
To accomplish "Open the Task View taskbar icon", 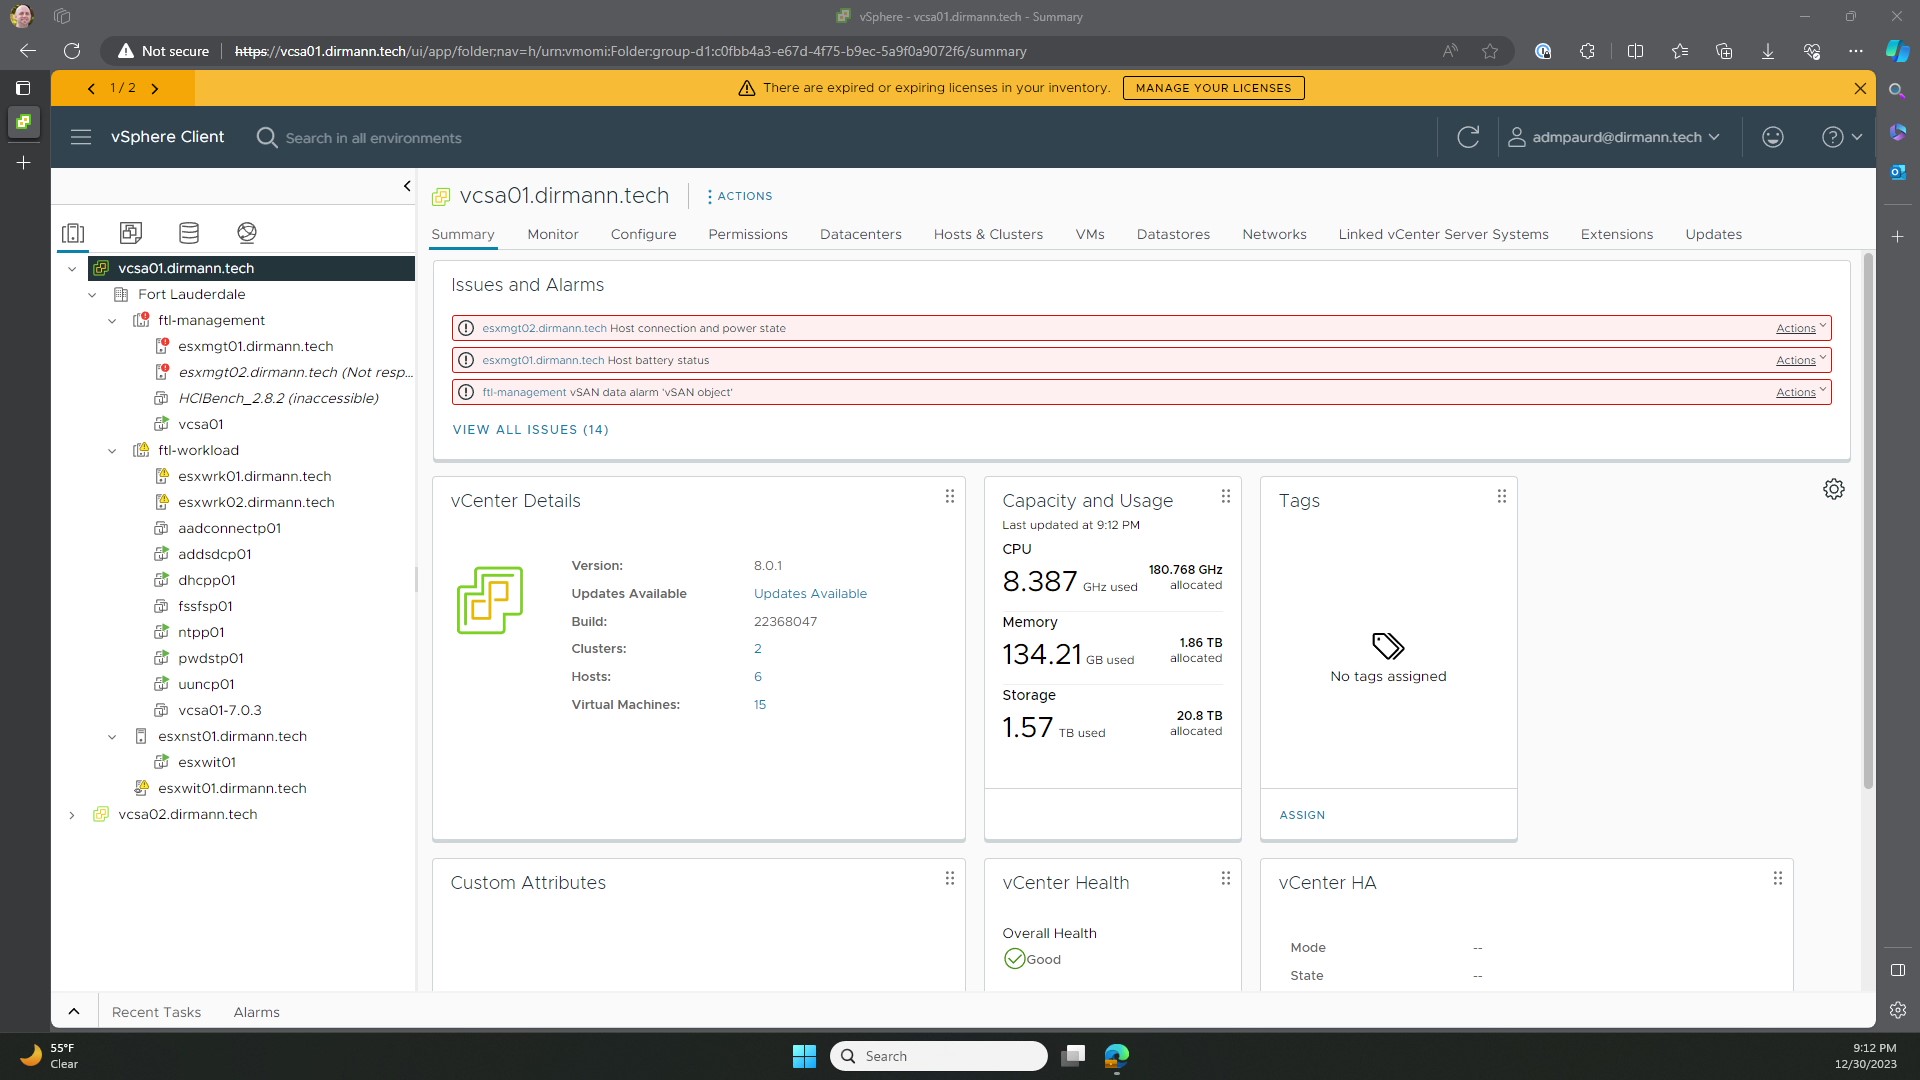I will tap(1073, 1056).
